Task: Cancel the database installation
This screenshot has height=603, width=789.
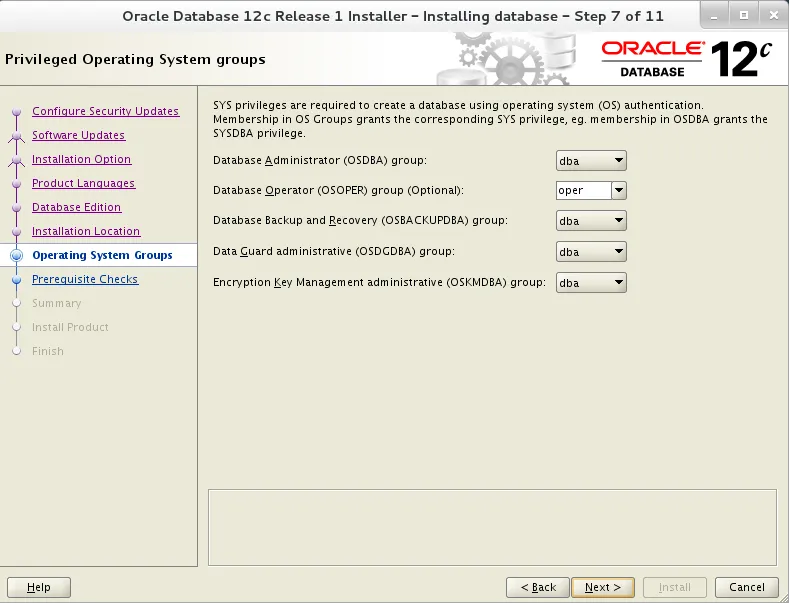Action: [x=747, y=587]
